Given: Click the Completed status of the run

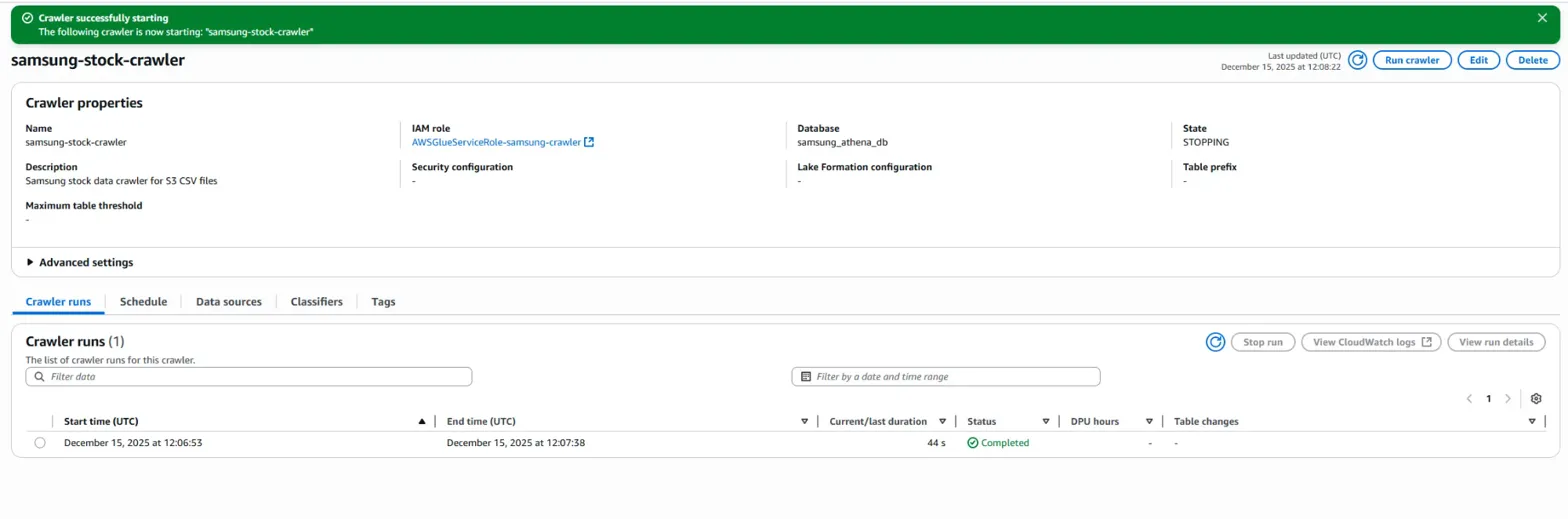Looking at the screenshot, I should tap(998, 443).
